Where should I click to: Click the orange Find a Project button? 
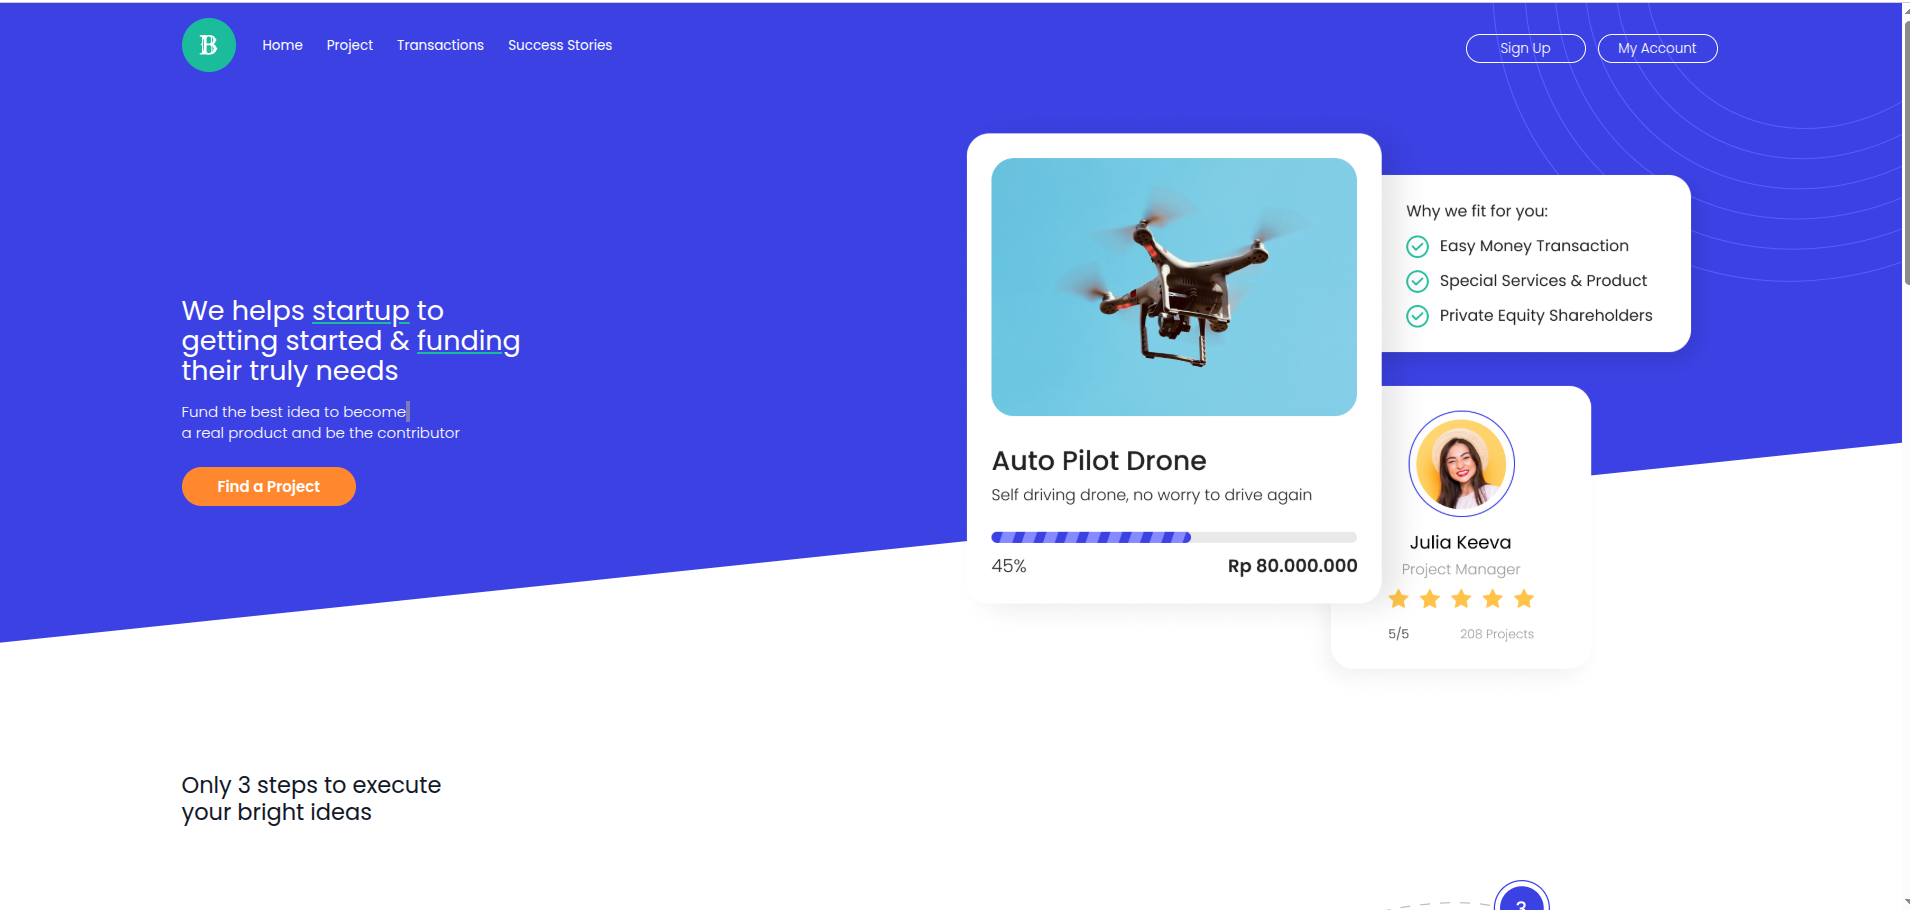tap(268, 486)
